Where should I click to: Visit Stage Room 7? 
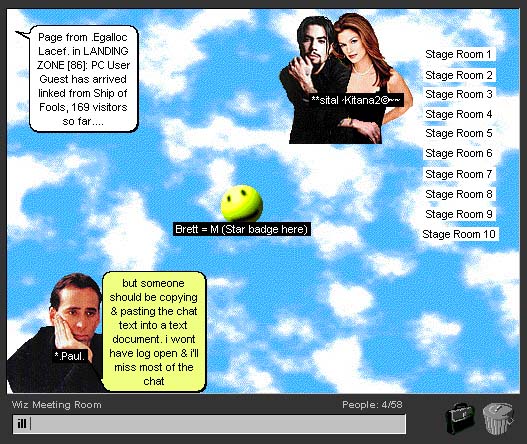click(458, 174)
